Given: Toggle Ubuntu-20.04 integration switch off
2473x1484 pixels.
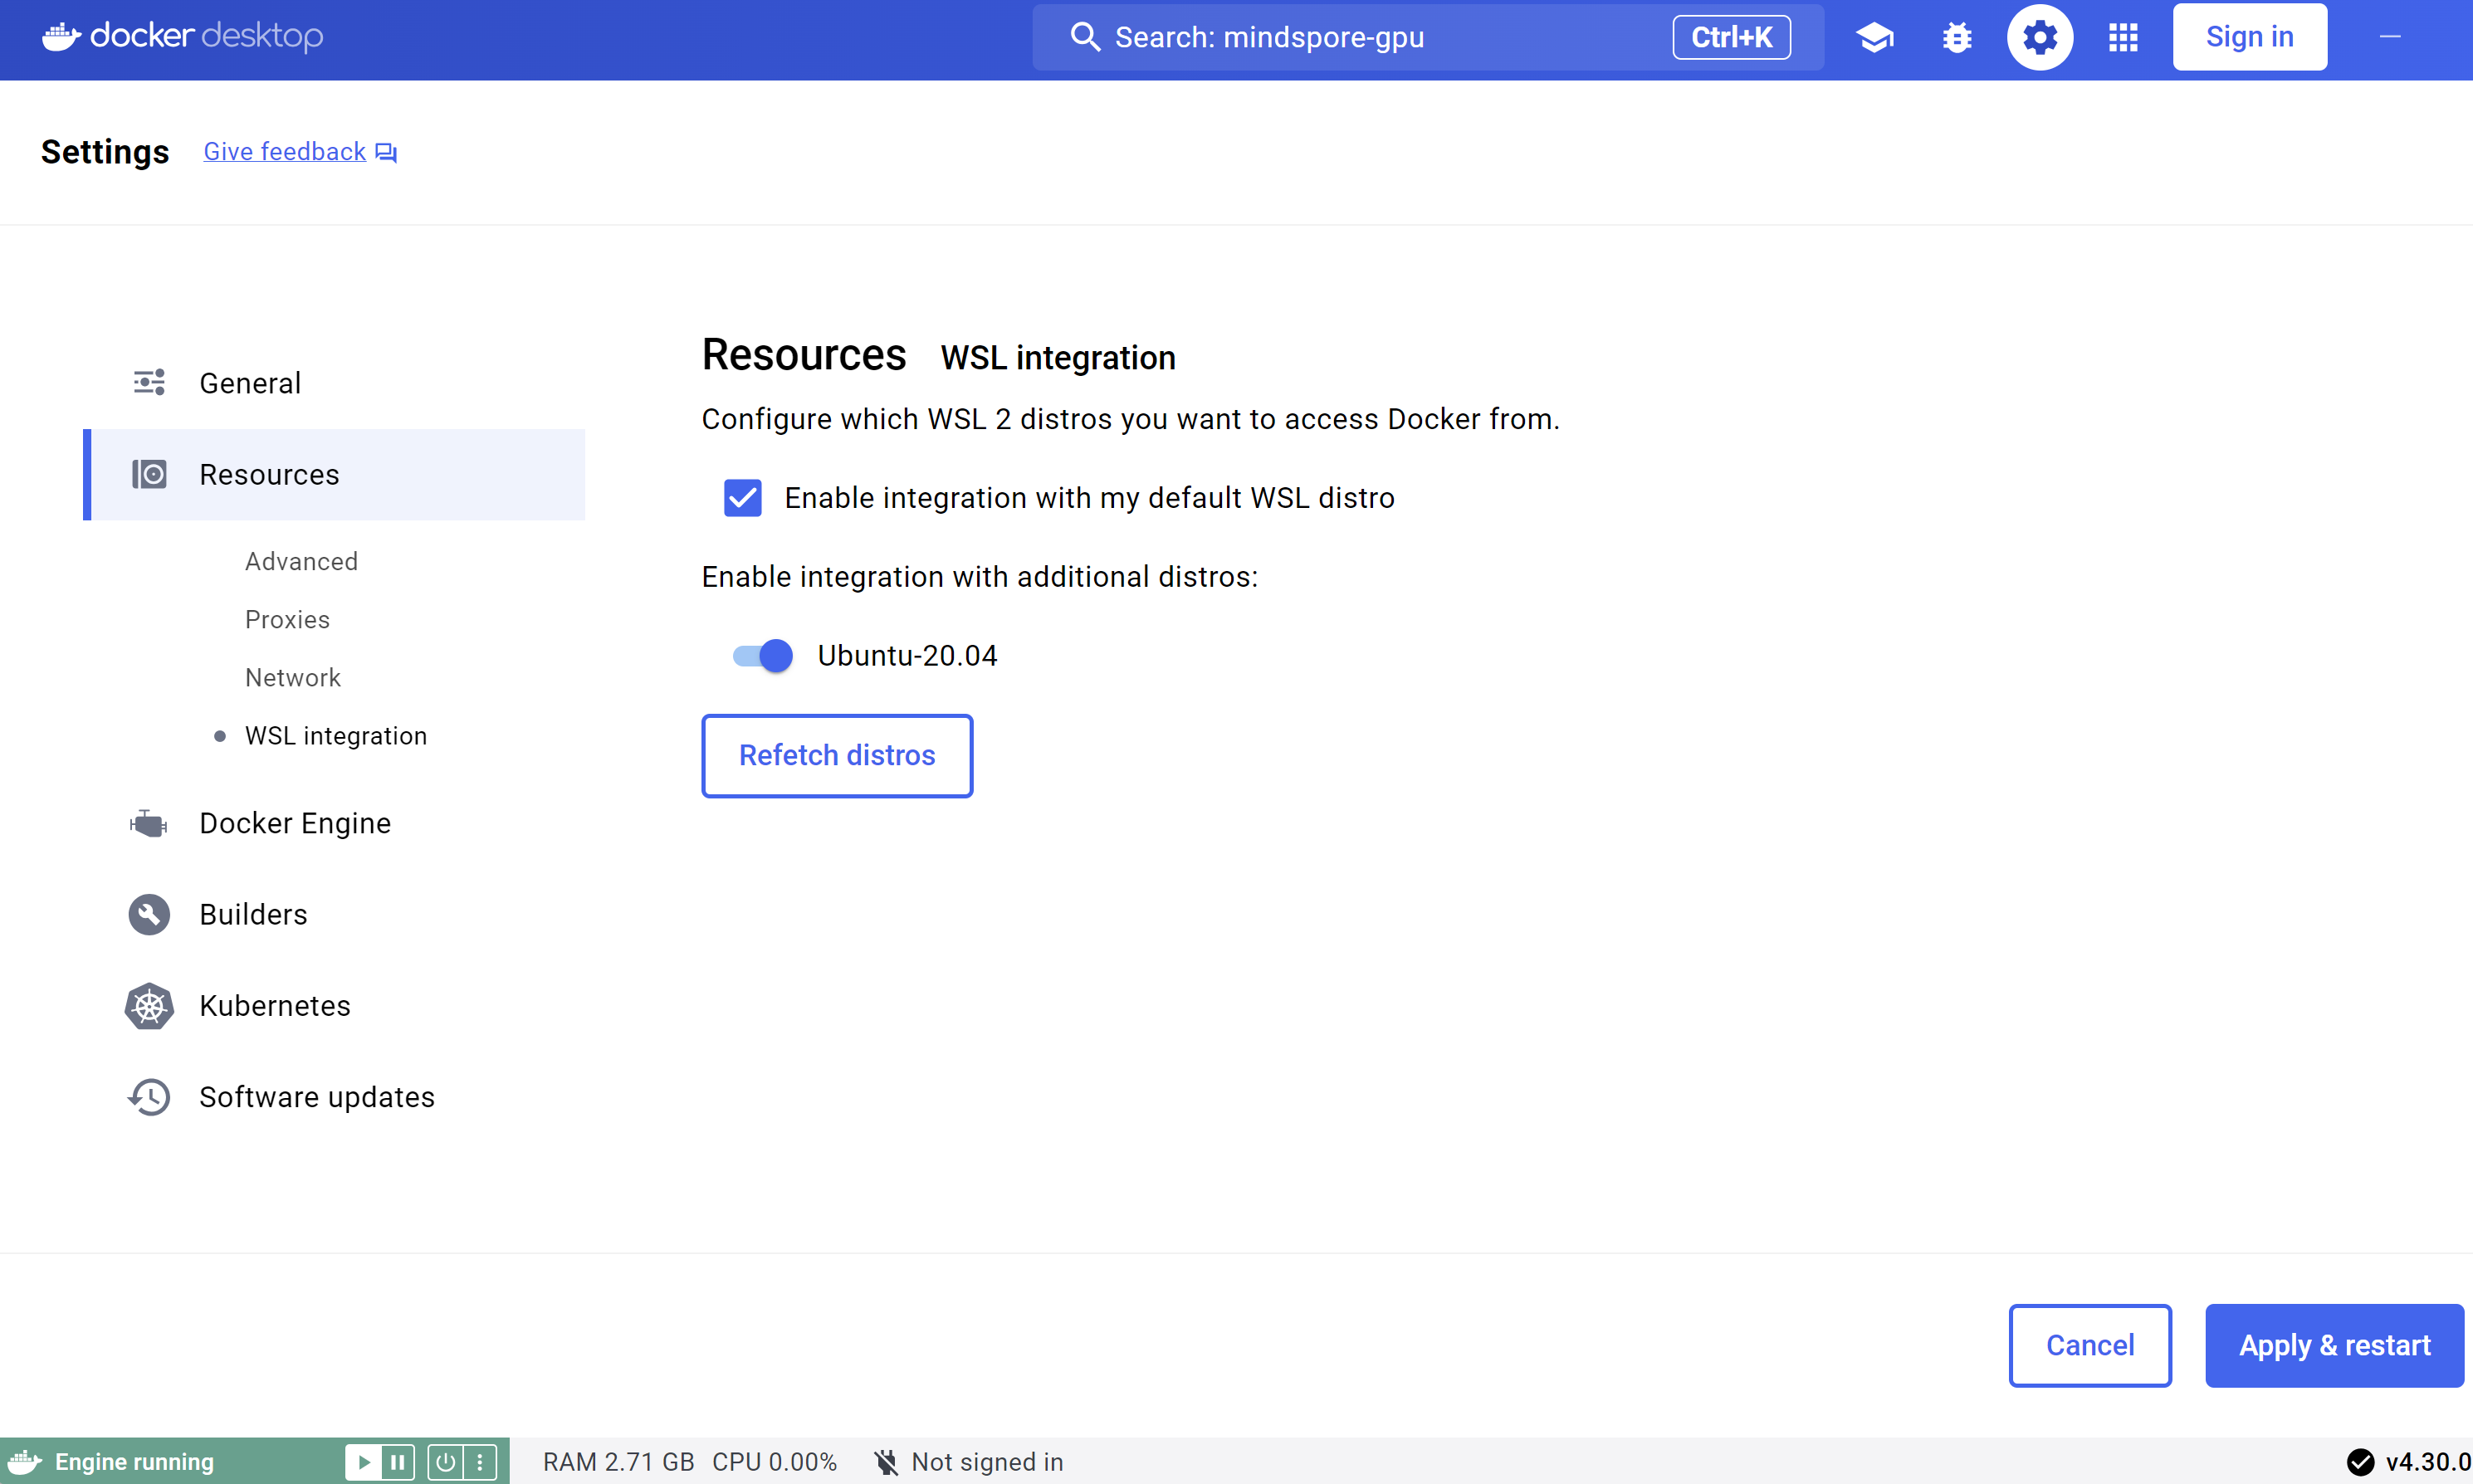Looking at the screenshot, I should (763, 656).
